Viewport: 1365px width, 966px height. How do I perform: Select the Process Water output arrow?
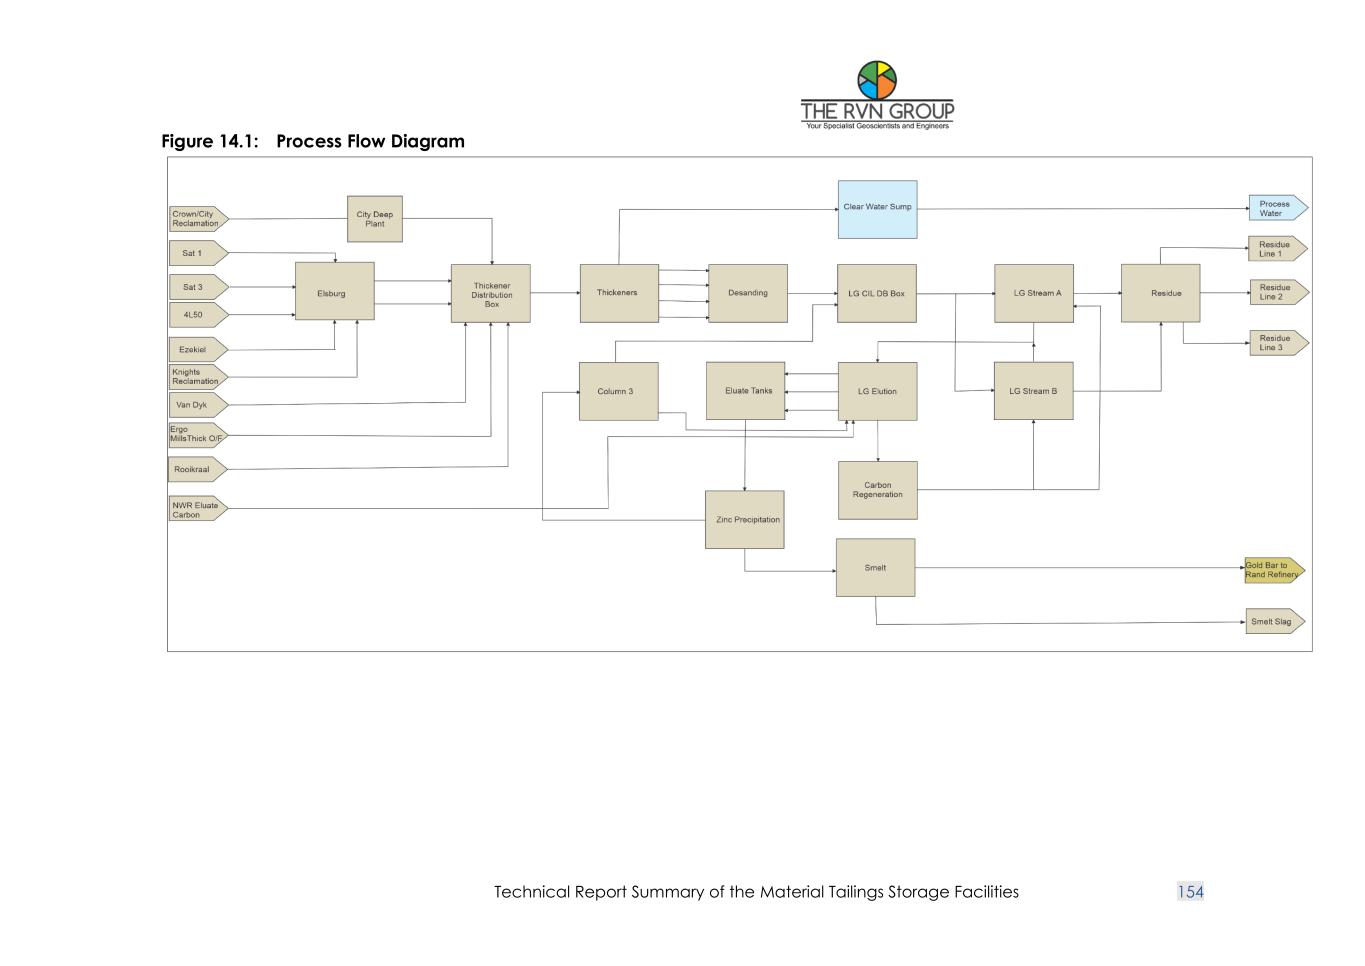pyautogui.click(x=1276, y=208)
